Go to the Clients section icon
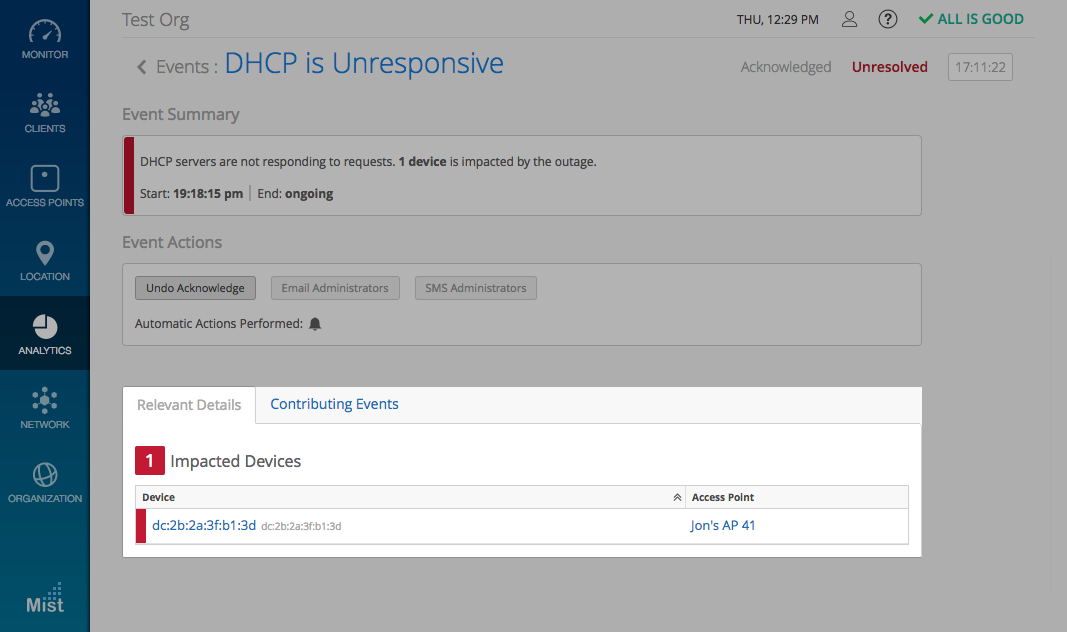 point(44,105)
